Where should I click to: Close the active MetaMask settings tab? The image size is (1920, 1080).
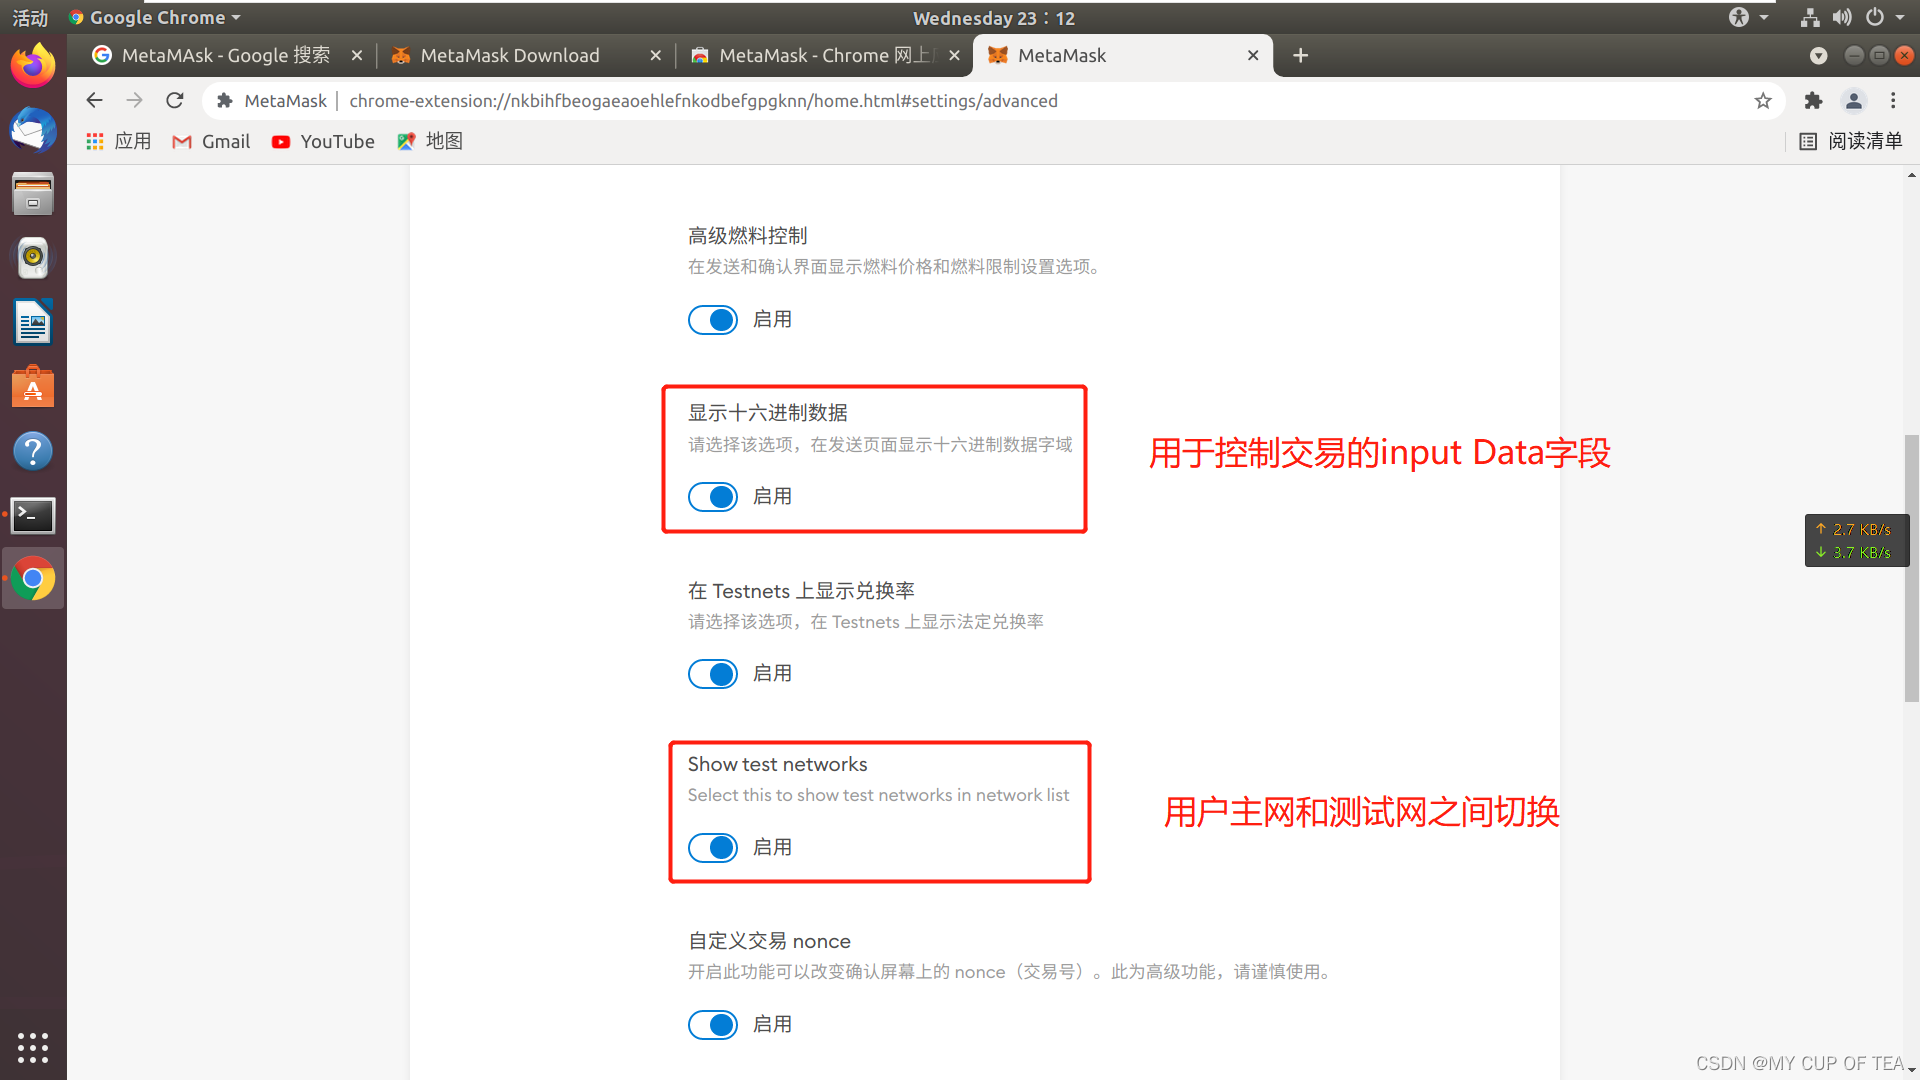[1252, 56]
